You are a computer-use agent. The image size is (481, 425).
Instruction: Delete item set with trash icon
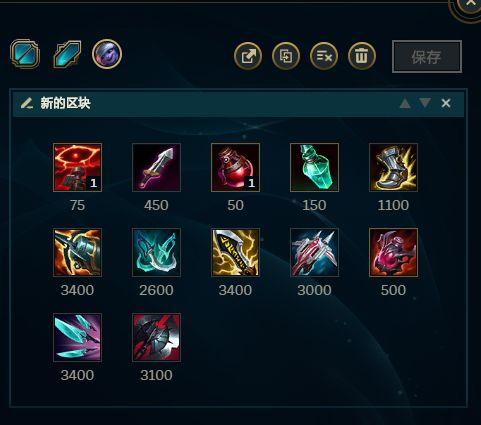362,56
